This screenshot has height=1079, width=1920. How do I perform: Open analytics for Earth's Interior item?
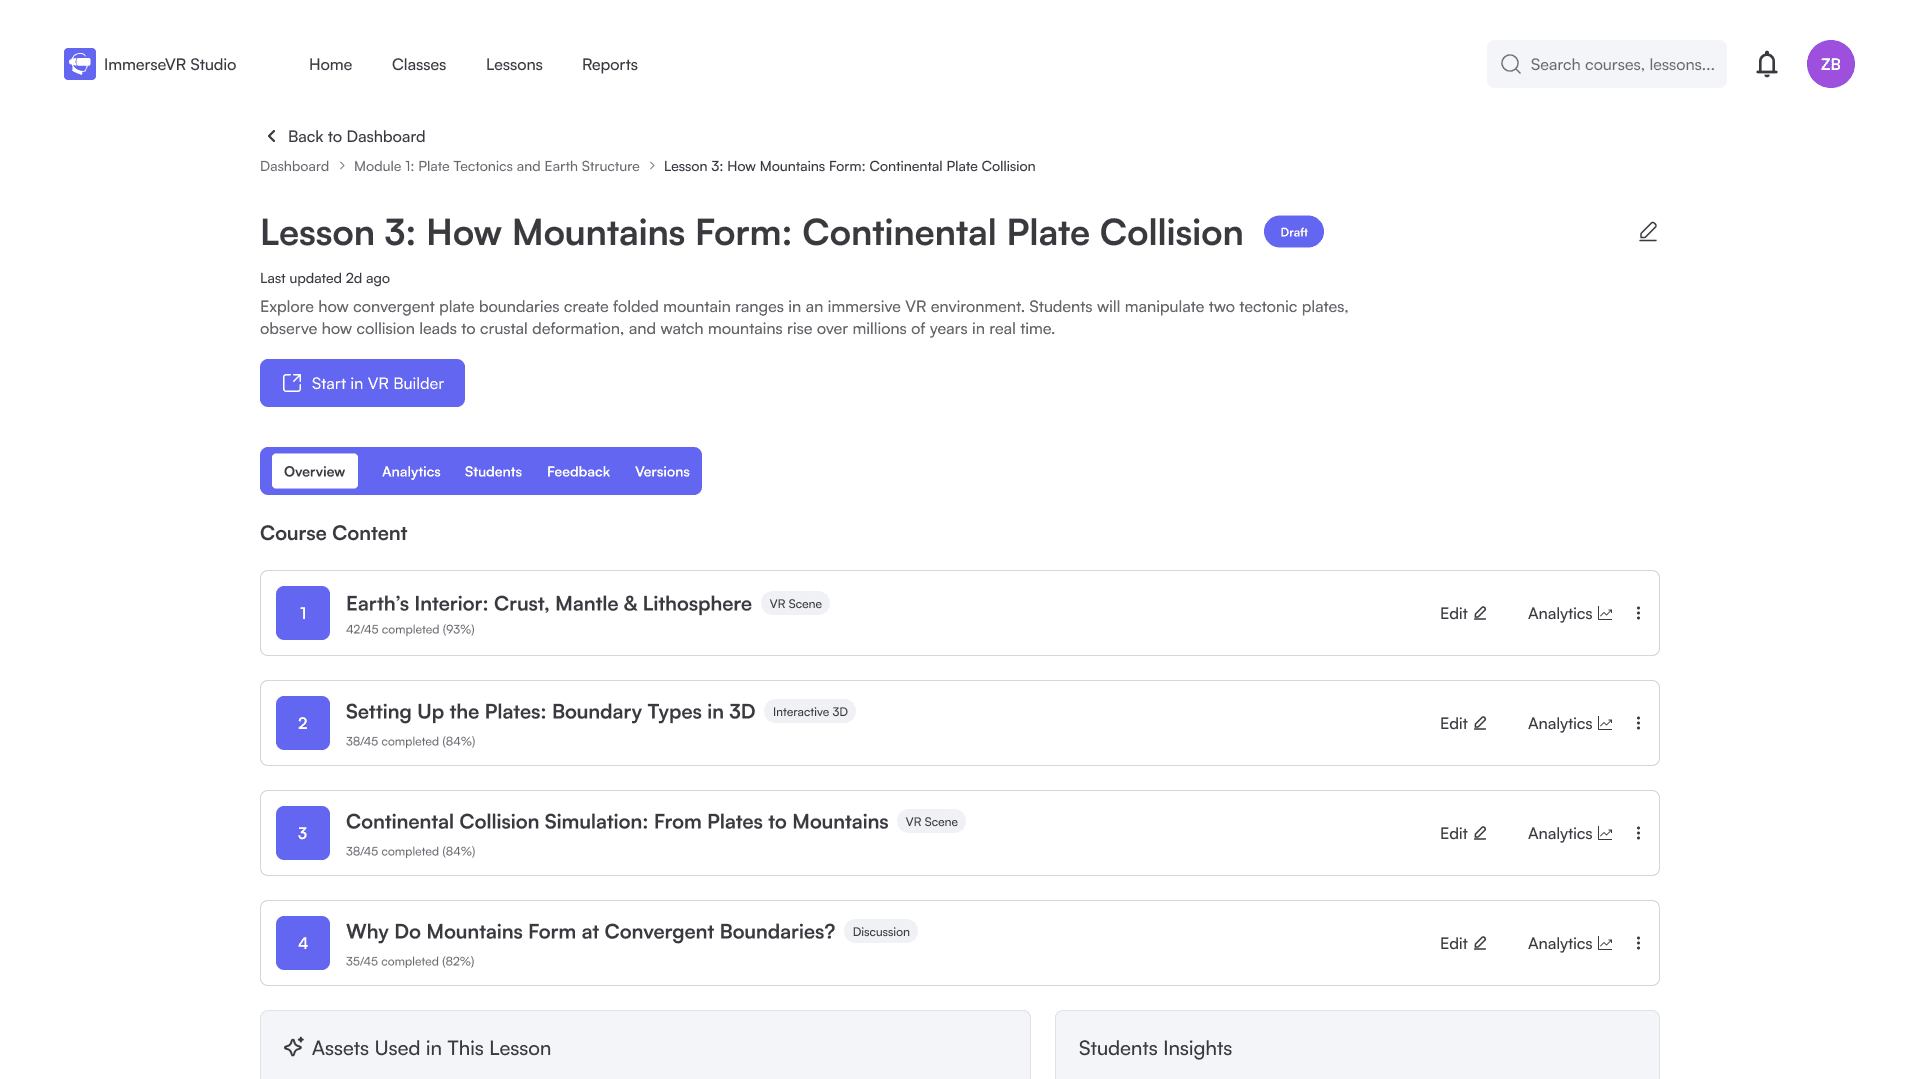pos(1569,613)
